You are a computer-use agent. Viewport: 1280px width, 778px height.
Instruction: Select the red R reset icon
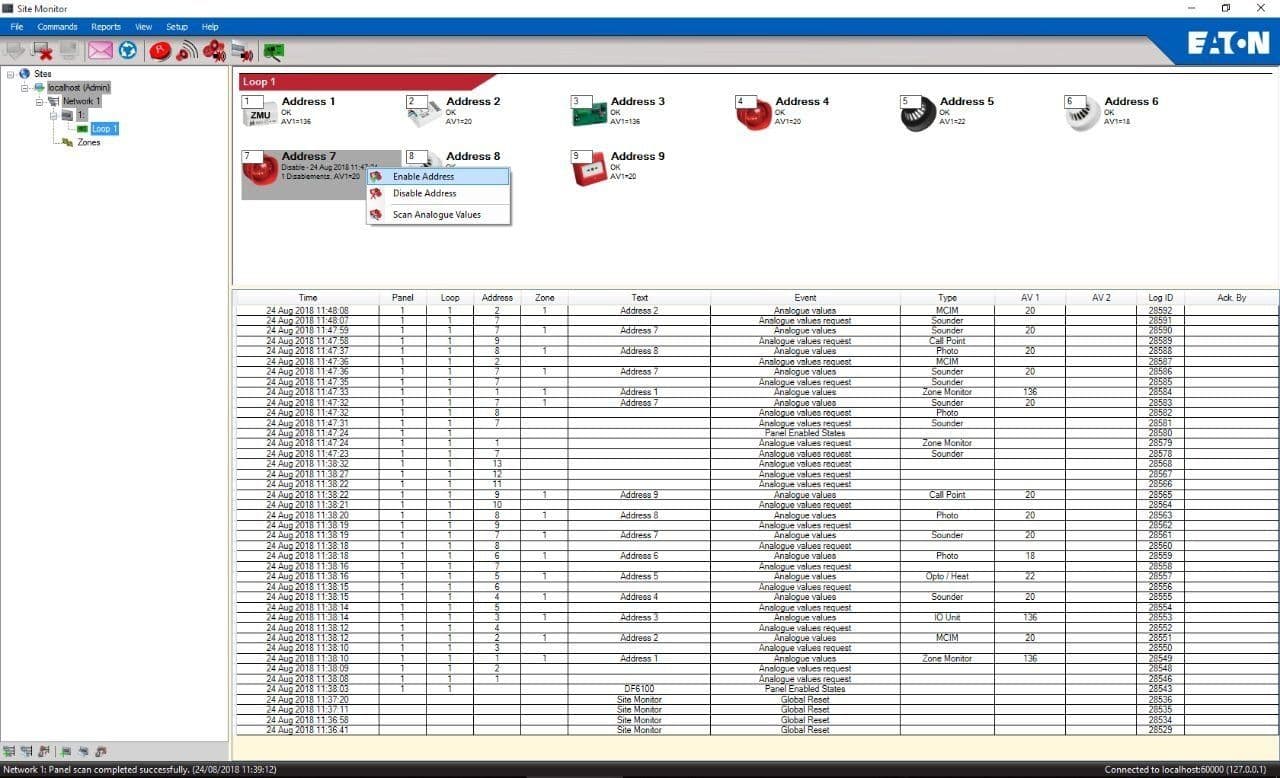coord(160,50)
